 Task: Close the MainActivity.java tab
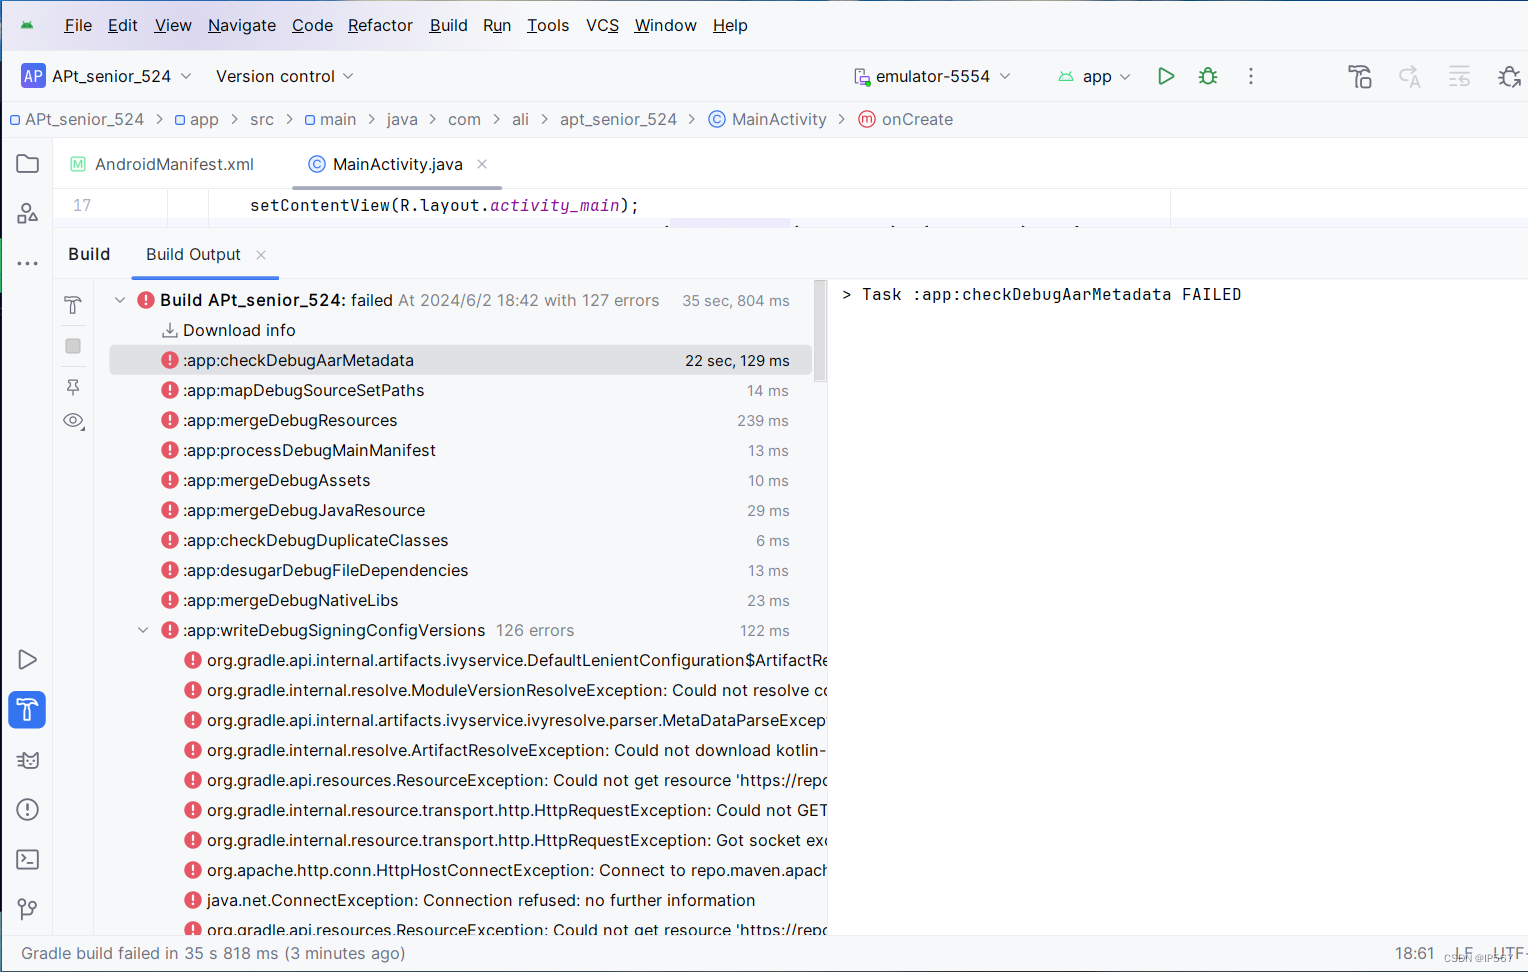482,164
